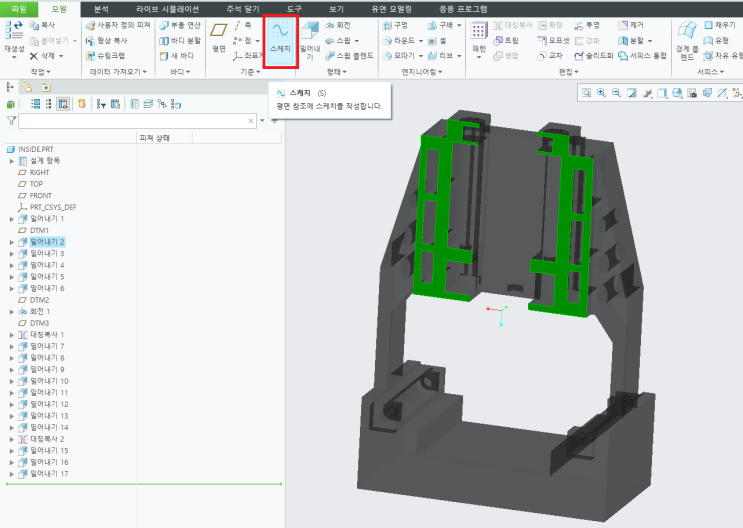Expand the 밀어내기 1 tree node
743x528 pixels.
(12, 219)
